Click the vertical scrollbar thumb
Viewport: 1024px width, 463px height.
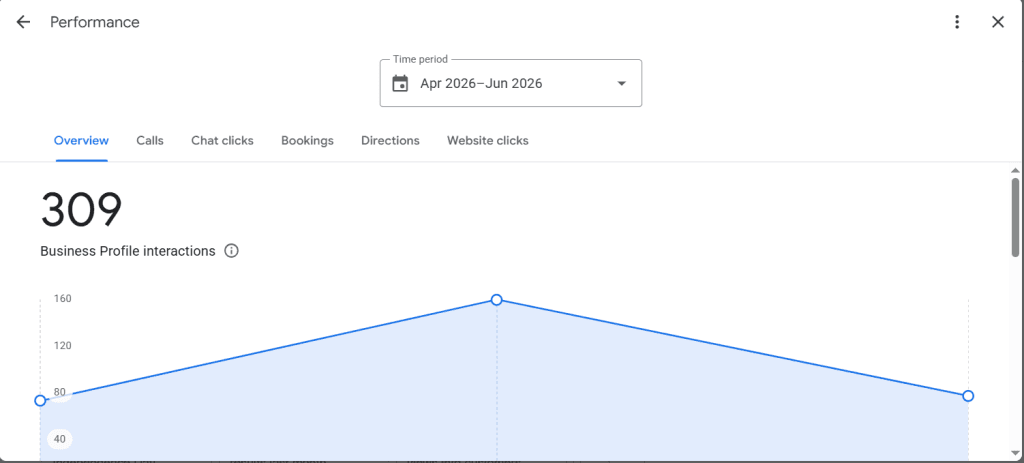[x=1016, y=217]
